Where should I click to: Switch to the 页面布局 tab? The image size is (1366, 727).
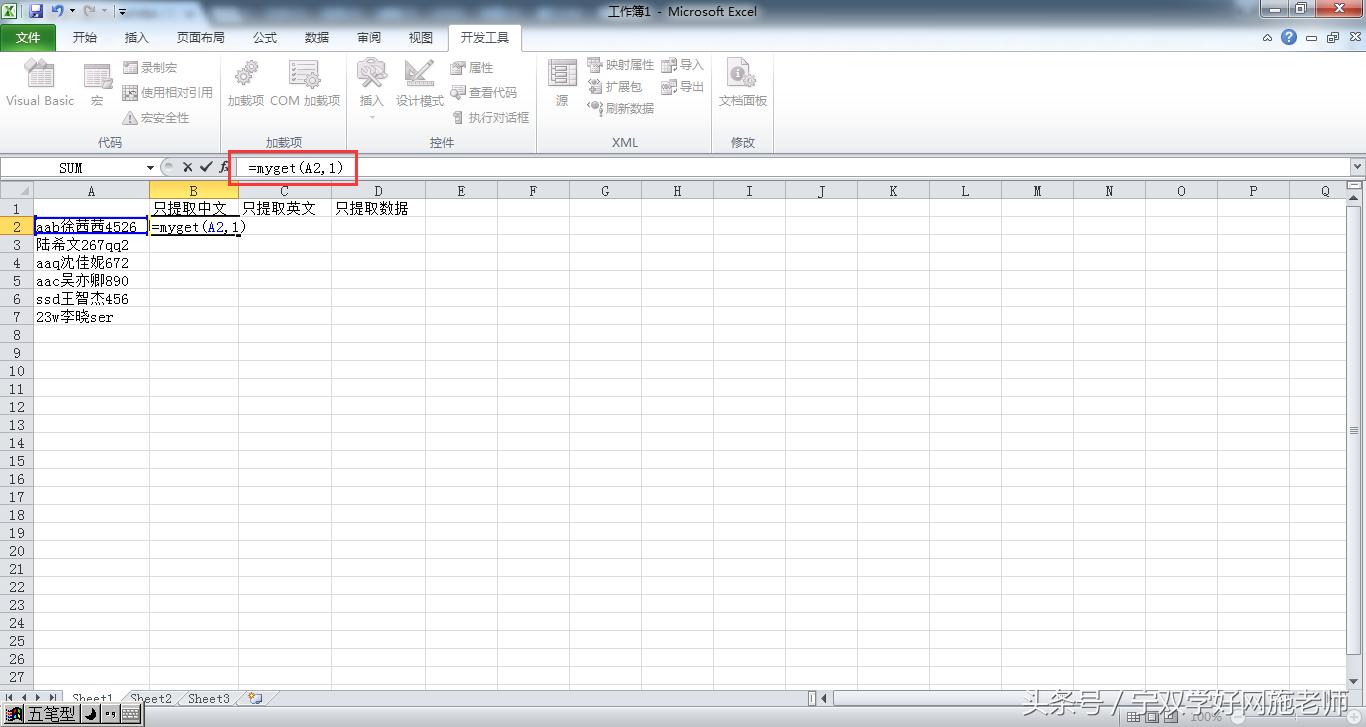200,38
